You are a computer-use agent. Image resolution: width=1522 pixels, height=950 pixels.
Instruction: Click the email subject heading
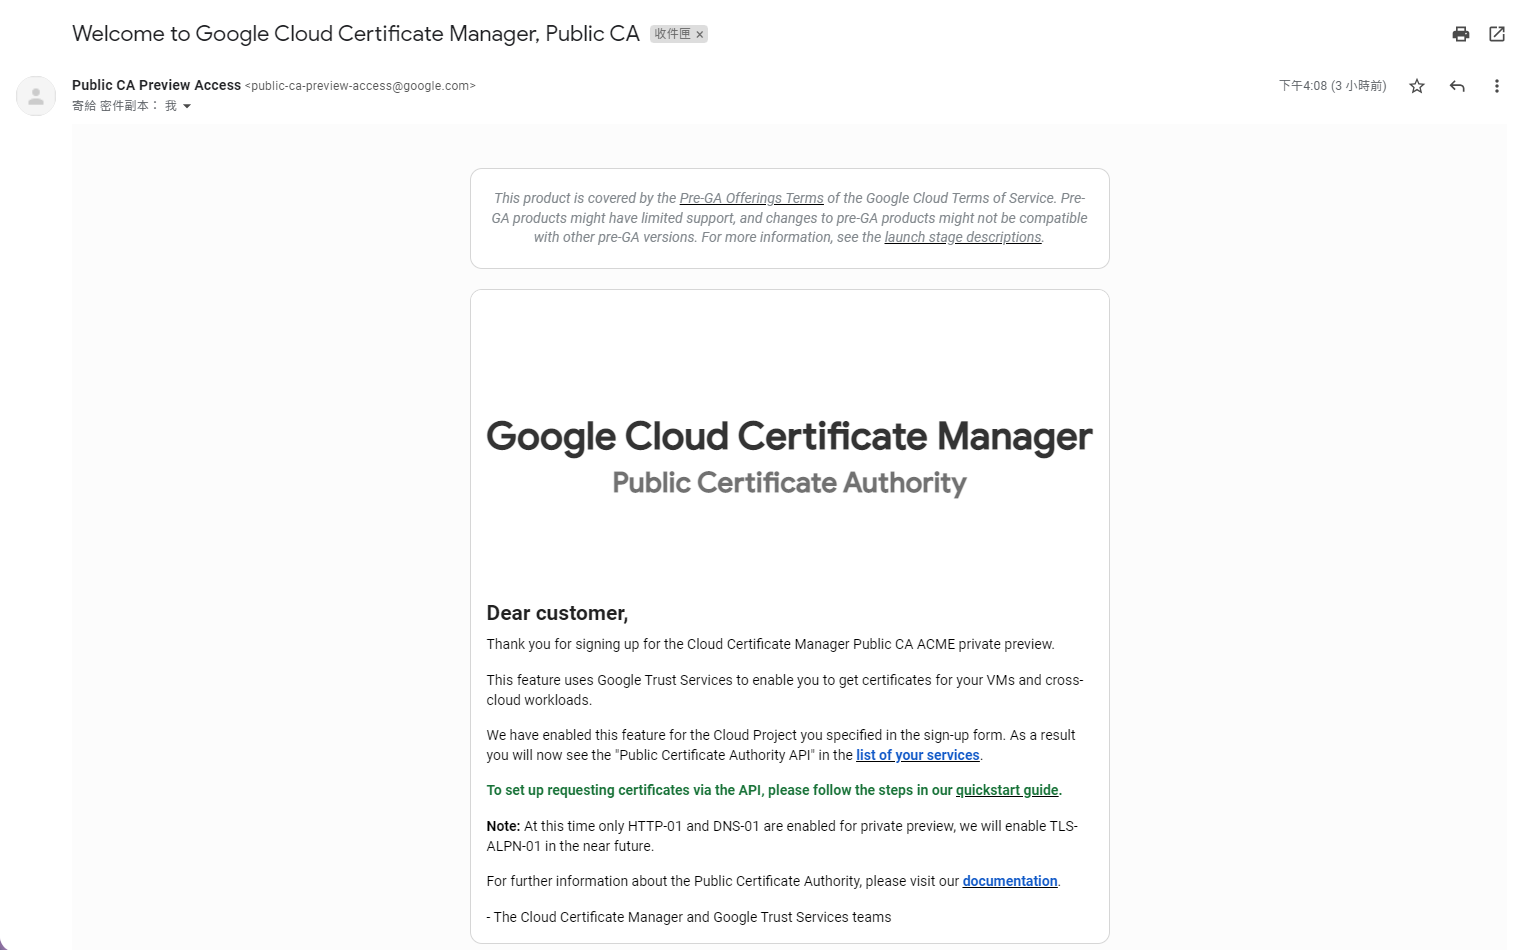click(355, 34)
